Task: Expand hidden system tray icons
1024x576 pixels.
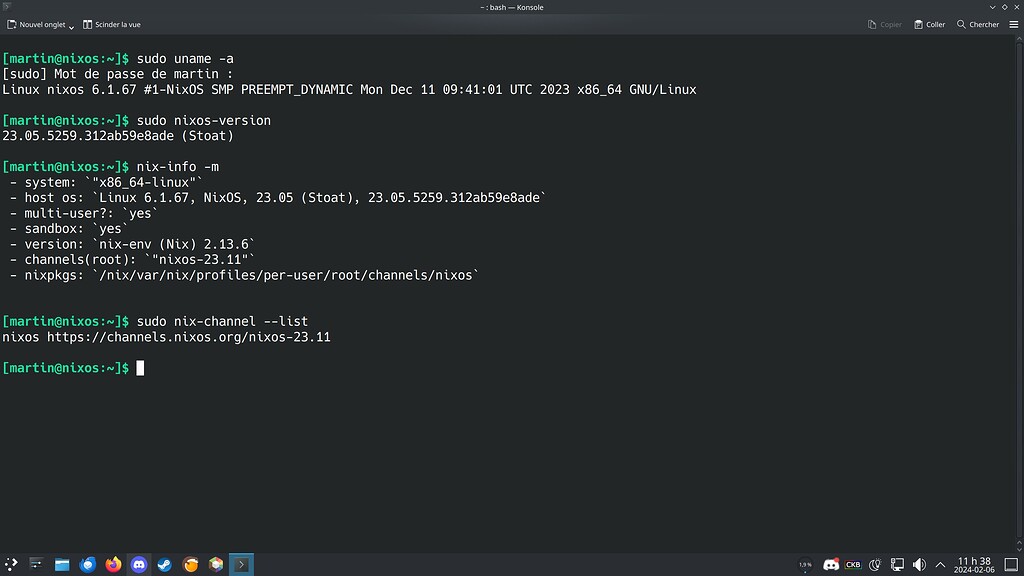Action: click(x=938, y=564)
